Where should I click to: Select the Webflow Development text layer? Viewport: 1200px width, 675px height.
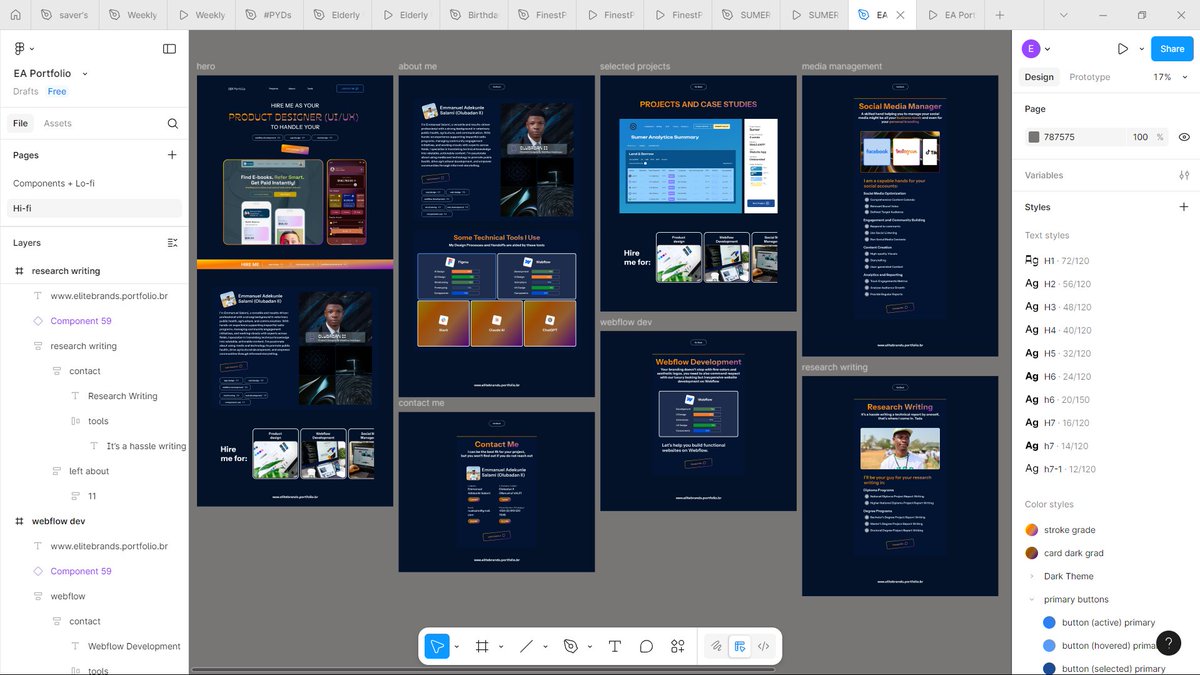click(134, 646)
